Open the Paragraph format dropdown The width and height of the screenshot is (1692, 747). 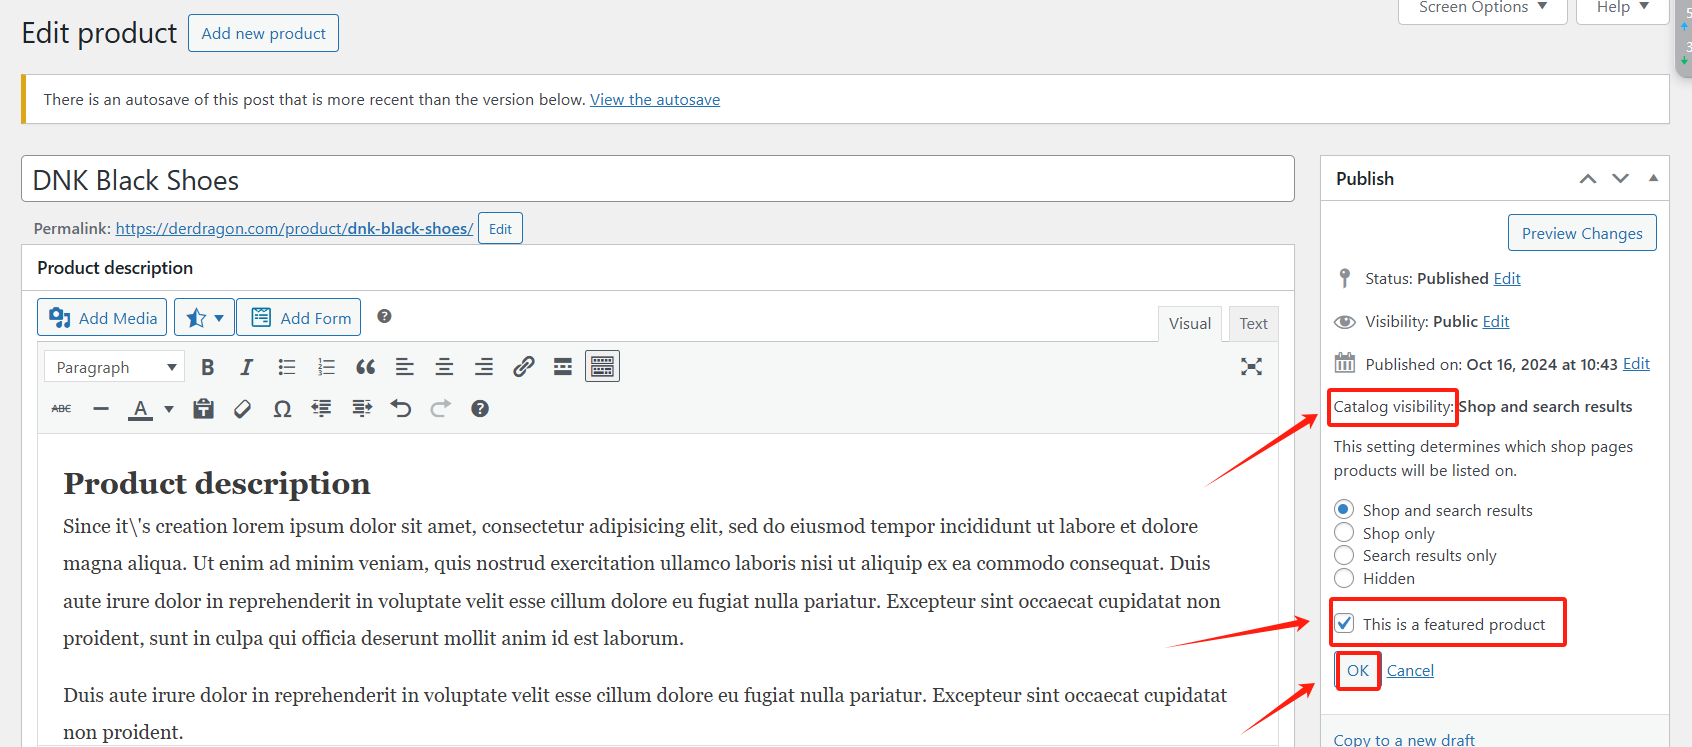pos(113,367)
